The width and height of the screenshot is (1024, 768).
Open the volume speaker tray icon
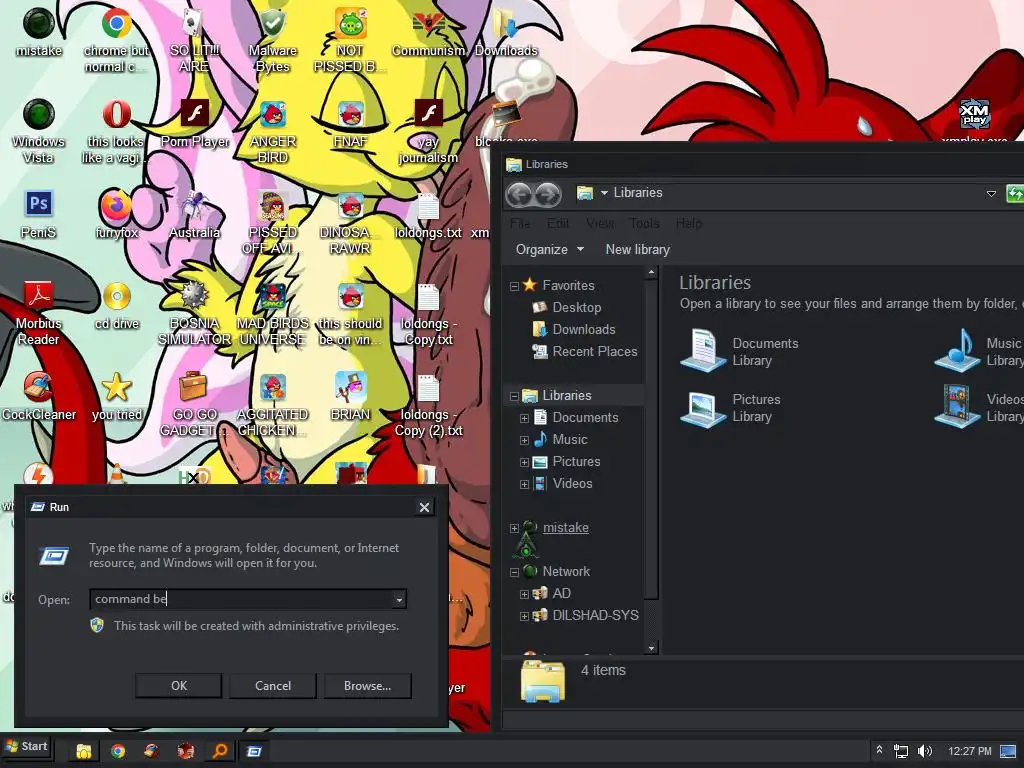[925, 752]
